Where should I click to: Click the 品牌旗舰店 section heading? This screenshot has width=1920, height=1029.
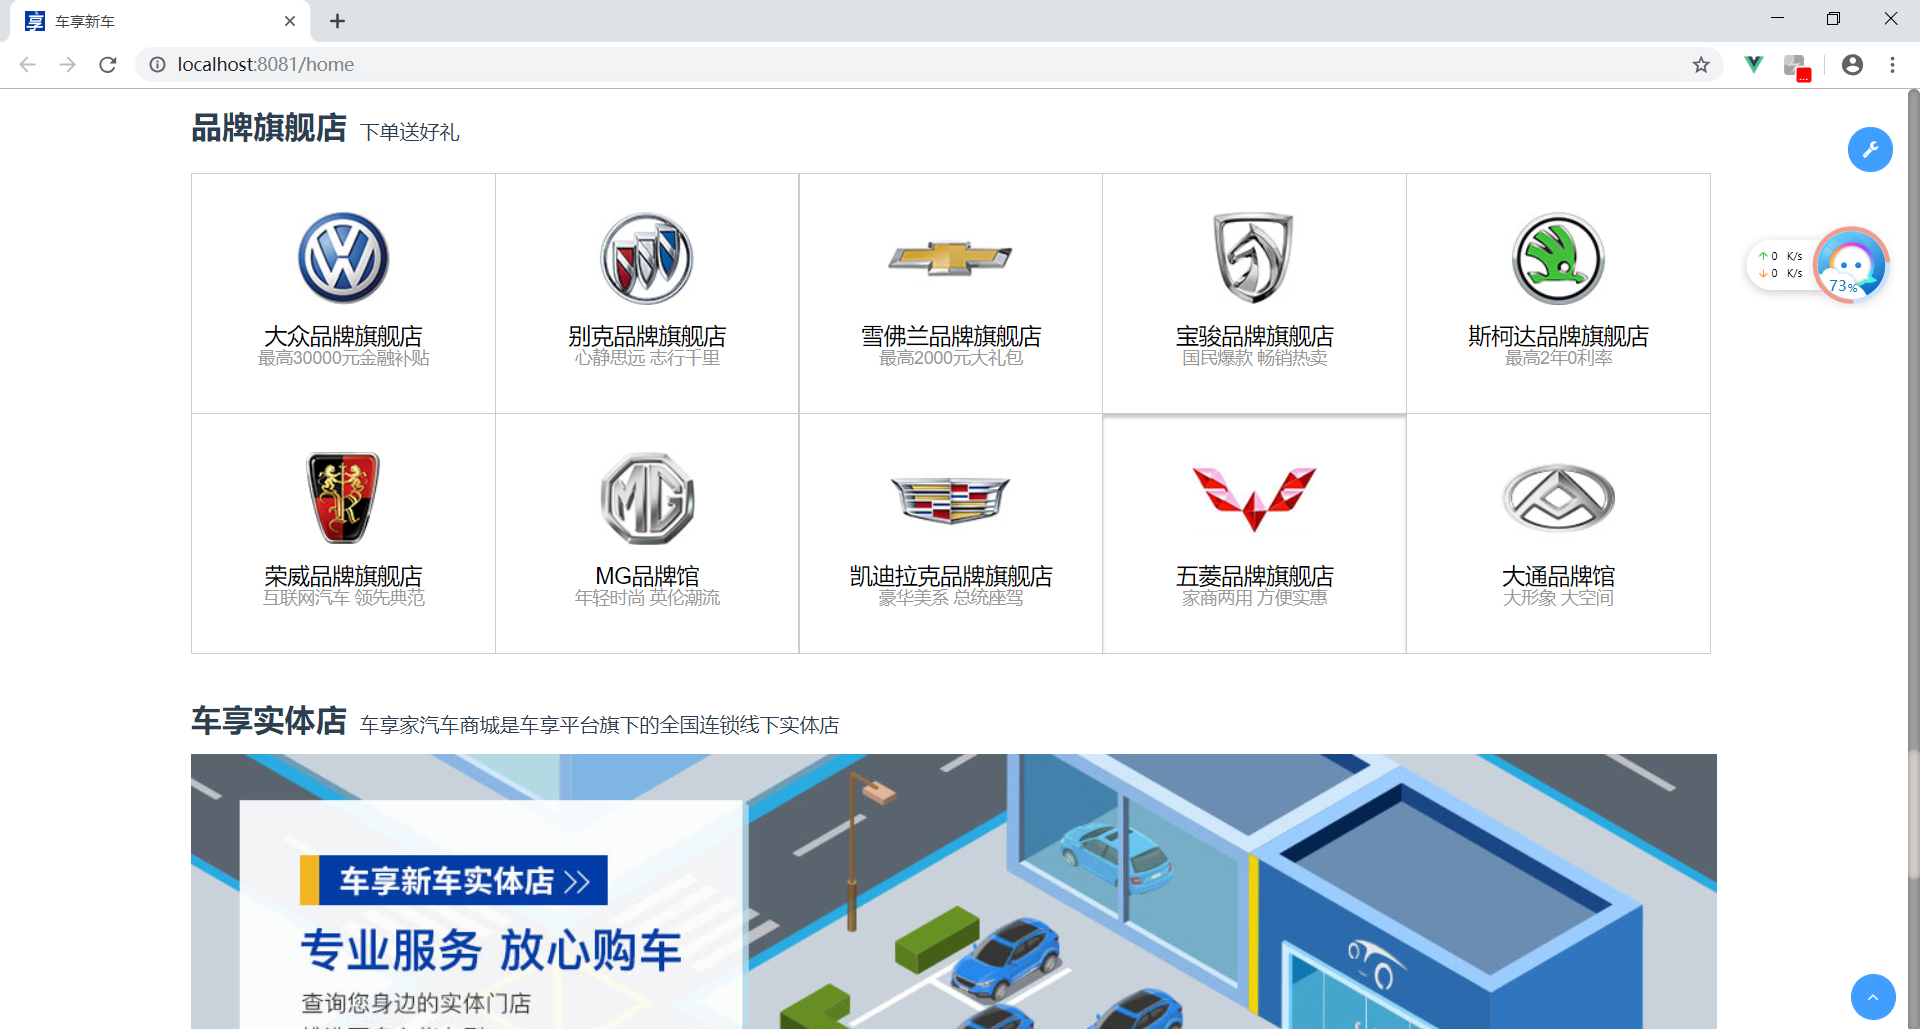coord(269,128)
